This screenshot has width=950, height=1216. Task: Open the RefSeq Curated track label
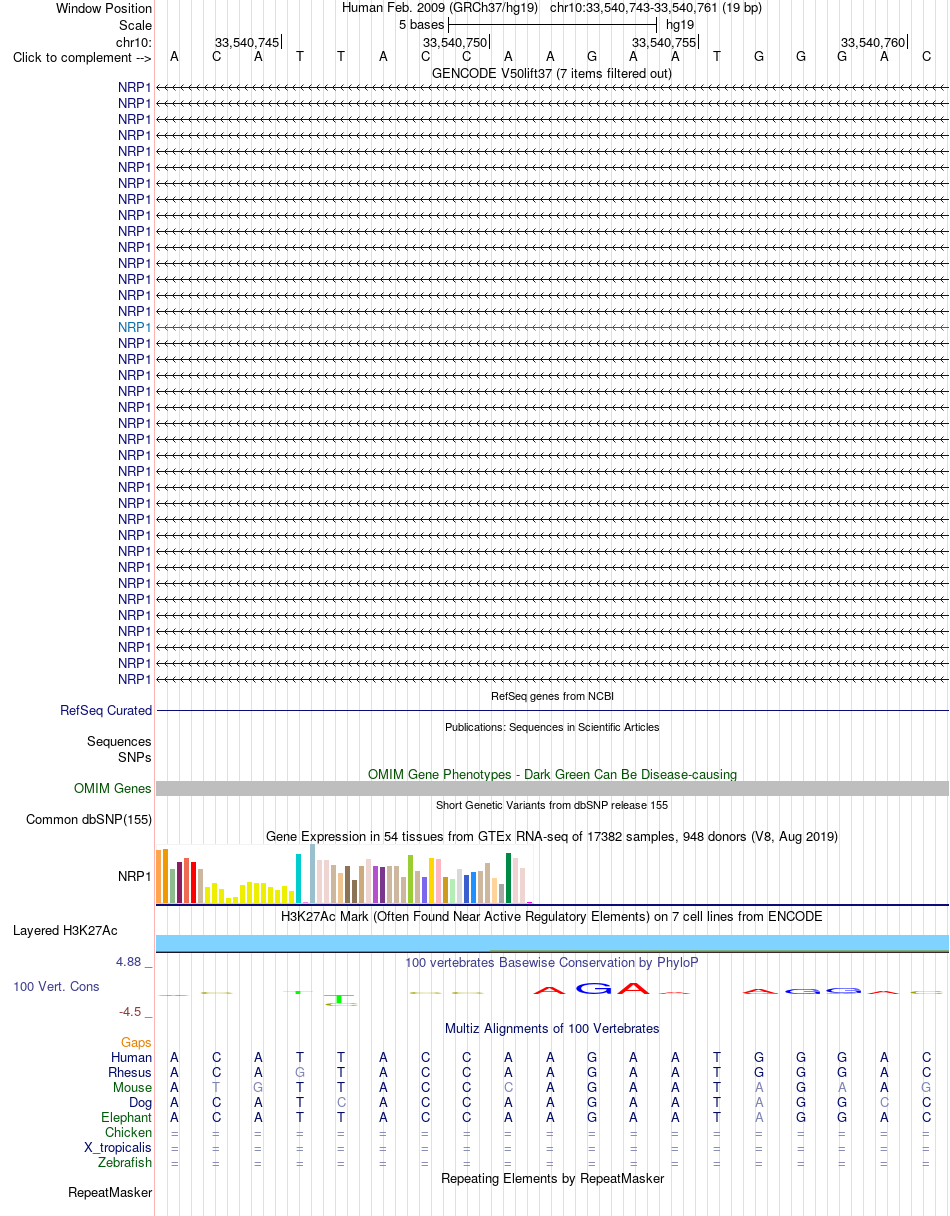click(106, 710)
